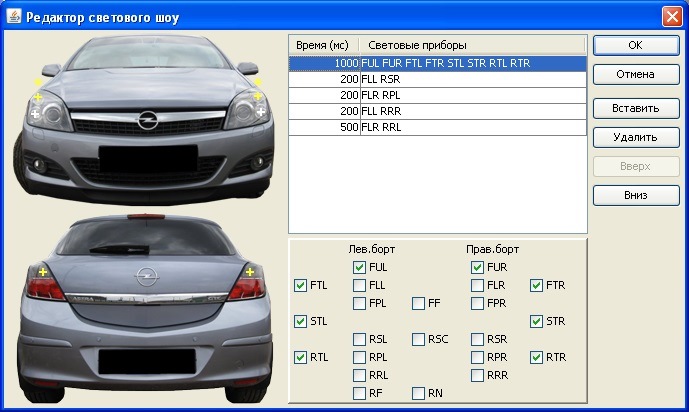
Task: Enable the FLR checkbox
Action: tap(477, 285)
